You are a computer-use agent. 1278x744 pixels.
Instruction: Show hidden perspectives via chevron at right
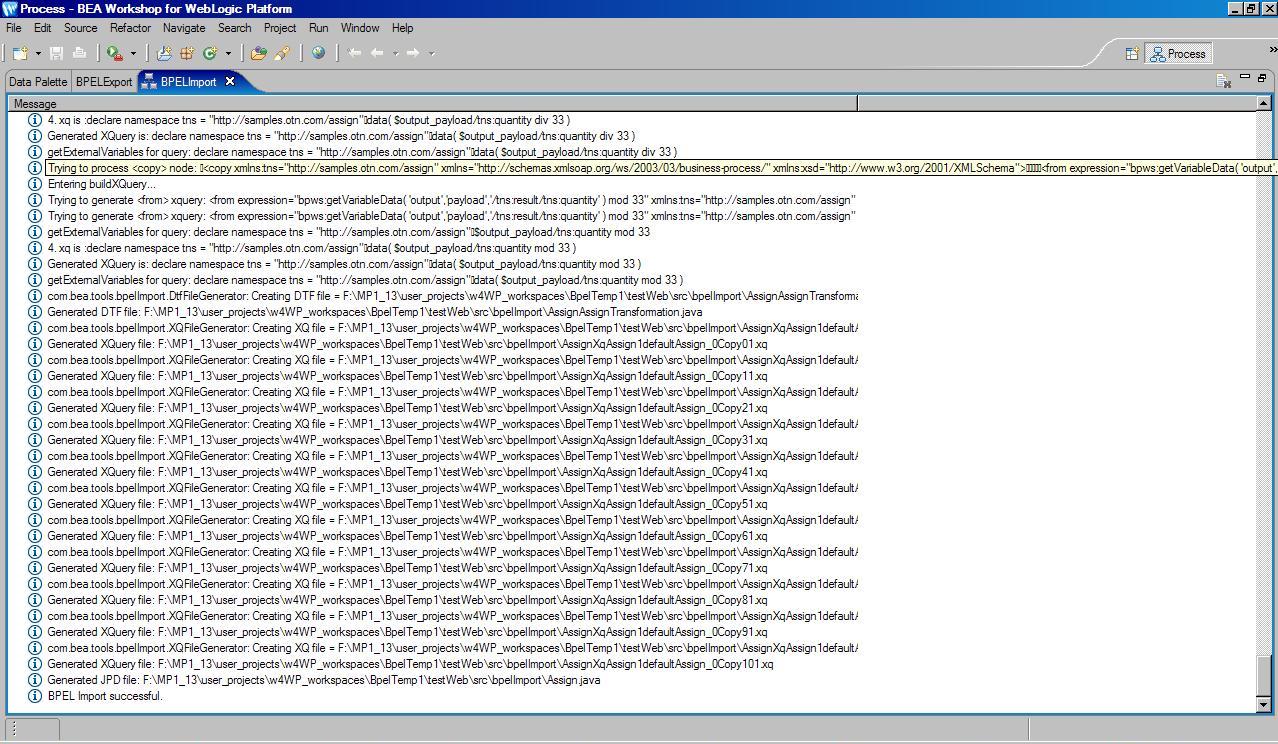(1273, 50)
